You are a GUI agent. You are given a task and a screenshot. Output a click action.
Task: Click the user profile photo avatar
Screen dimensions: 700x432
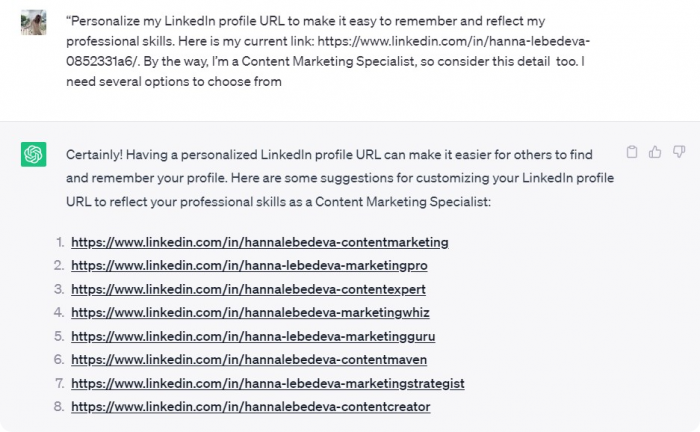pyautogui.click(x=33, y=22)
